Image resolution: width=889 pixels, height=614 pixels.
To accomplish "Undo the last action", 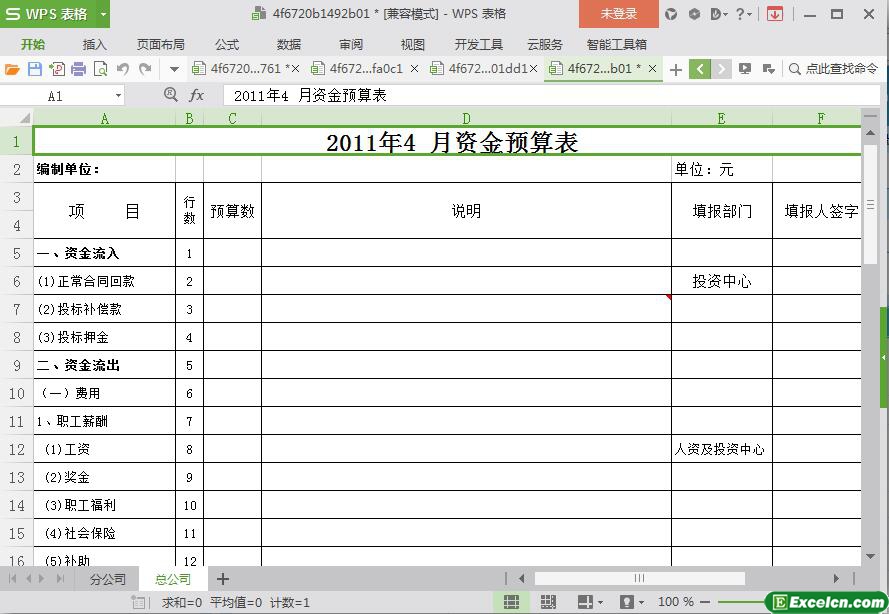I will point(122,69).
